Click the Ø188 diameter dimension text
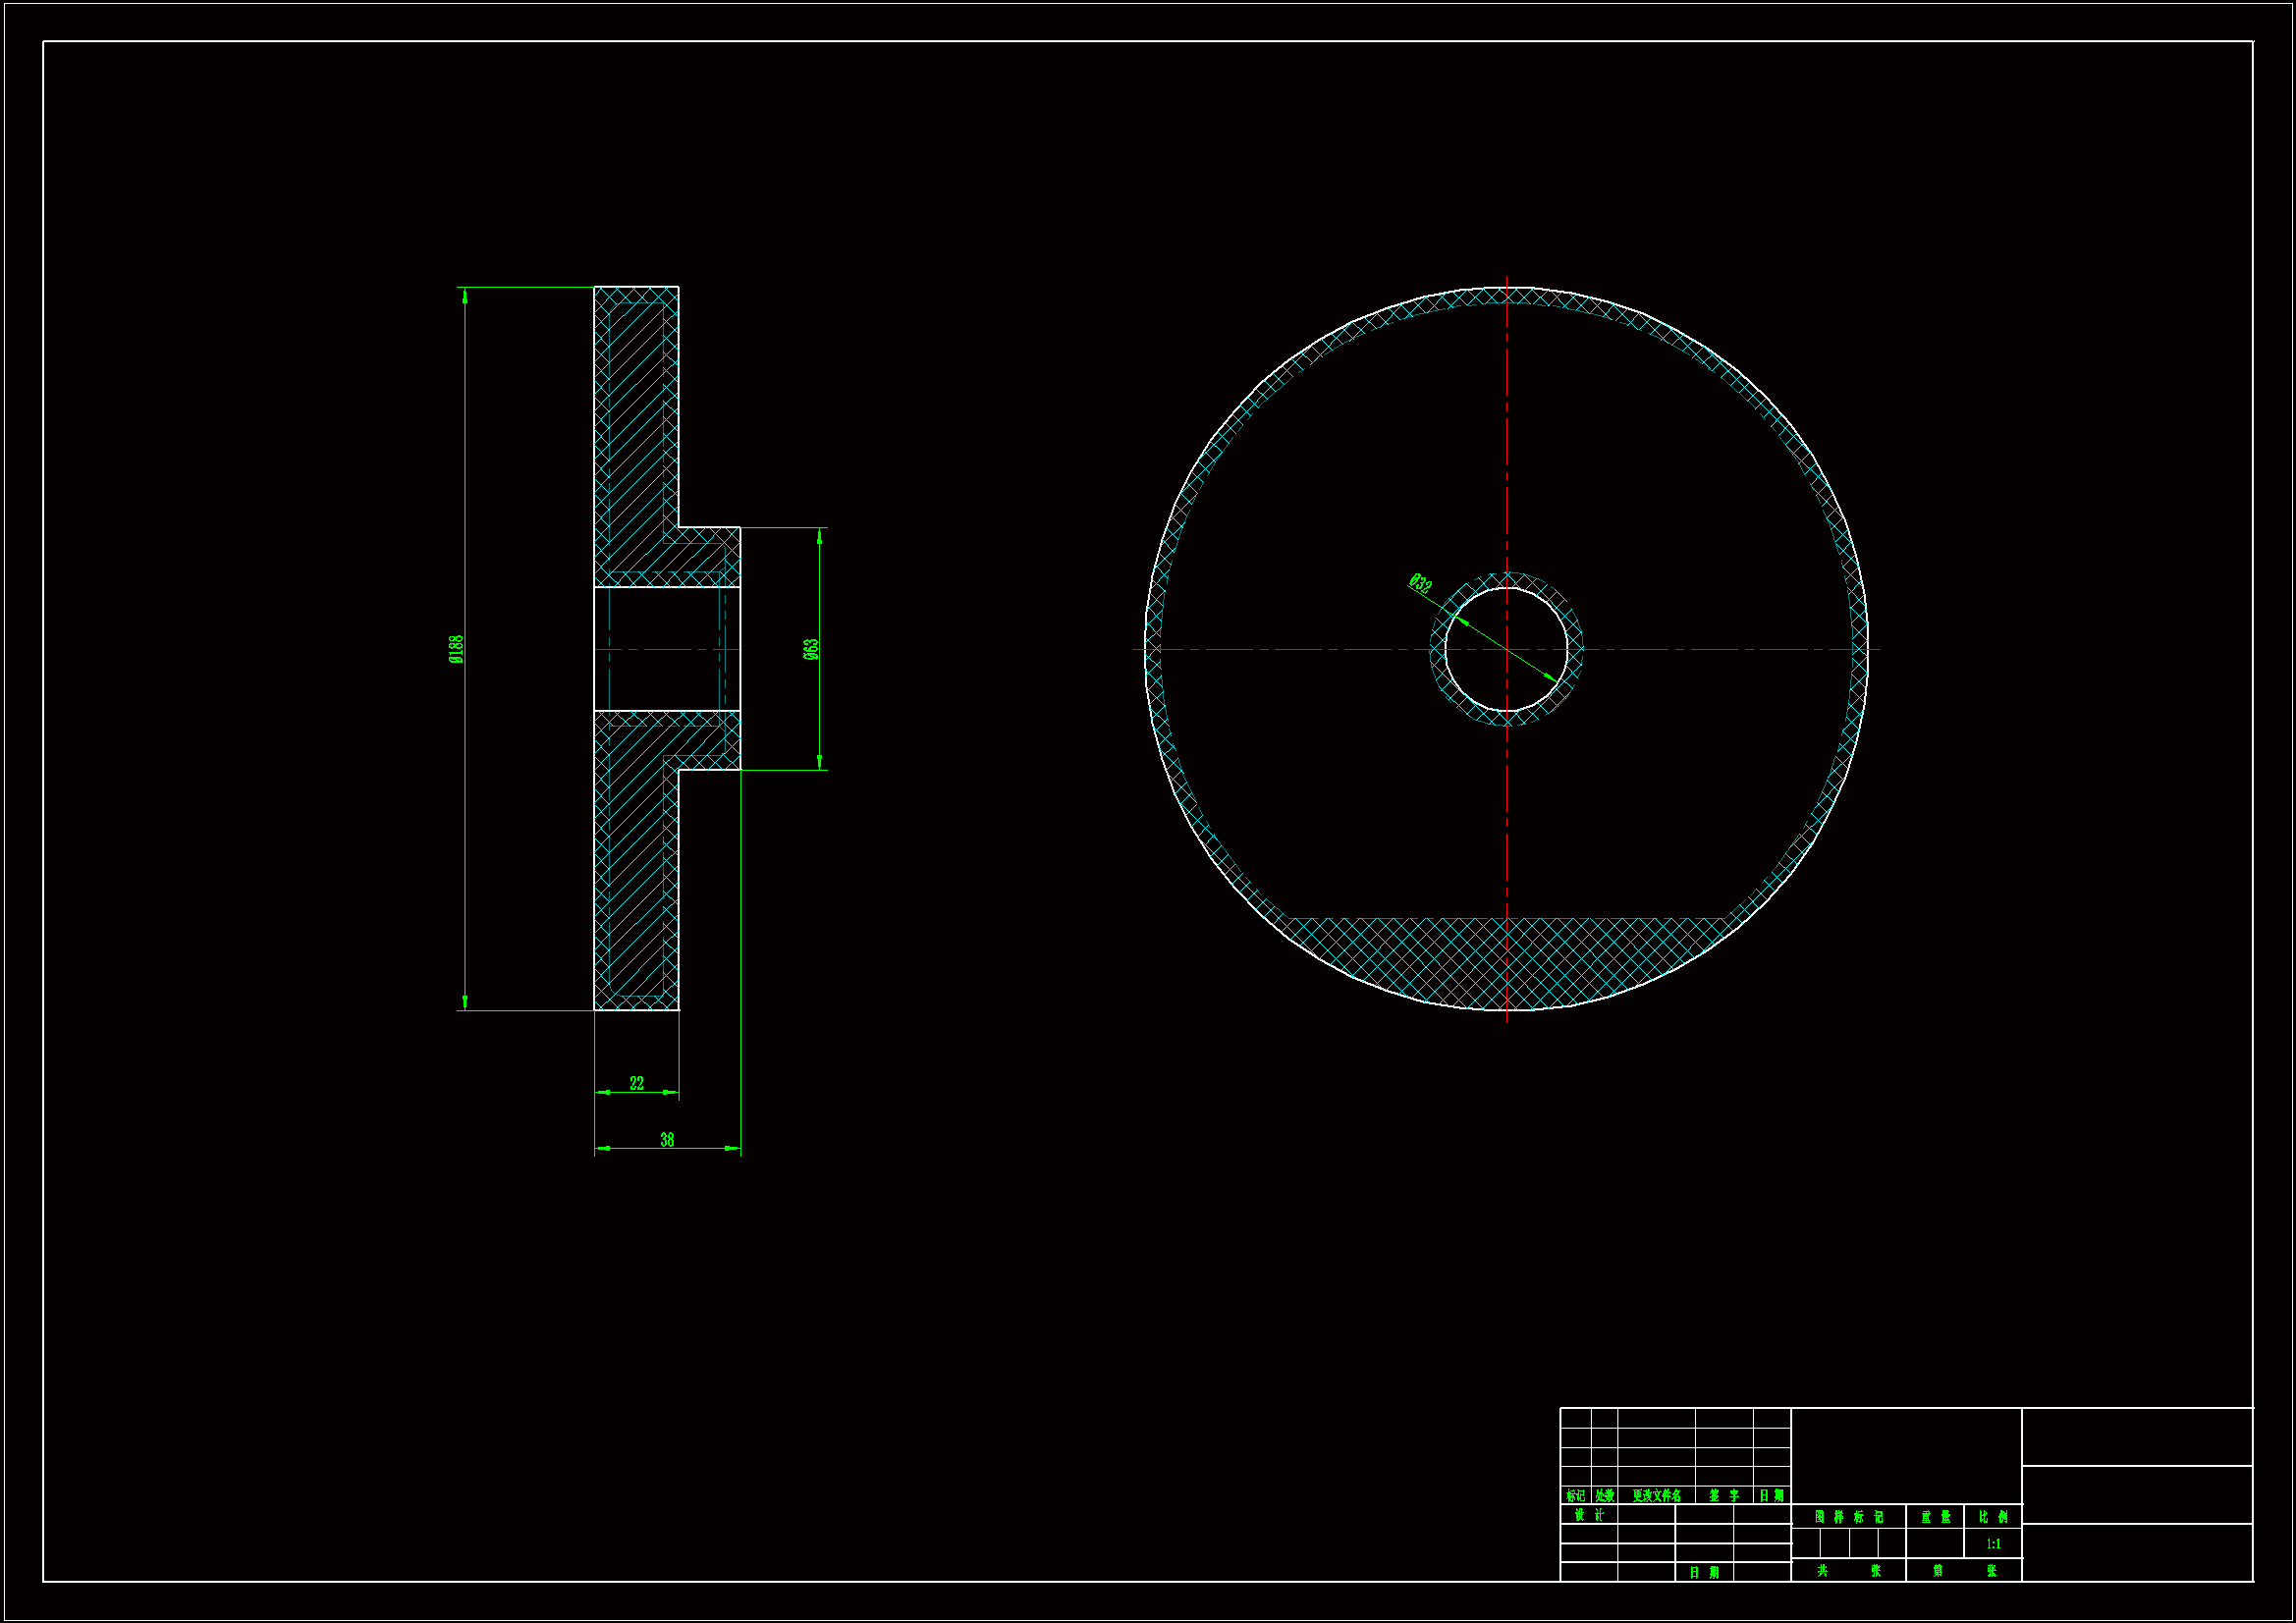This screenshot has width=2296, height=1623. pos(456,649)
